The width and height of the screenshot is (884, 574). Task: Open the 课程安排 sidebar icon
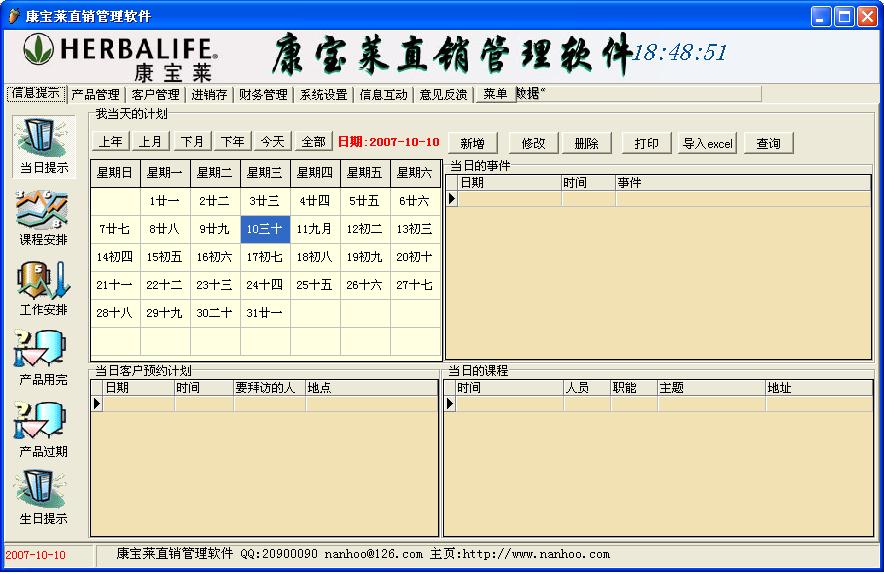click(x=43, y=218)
